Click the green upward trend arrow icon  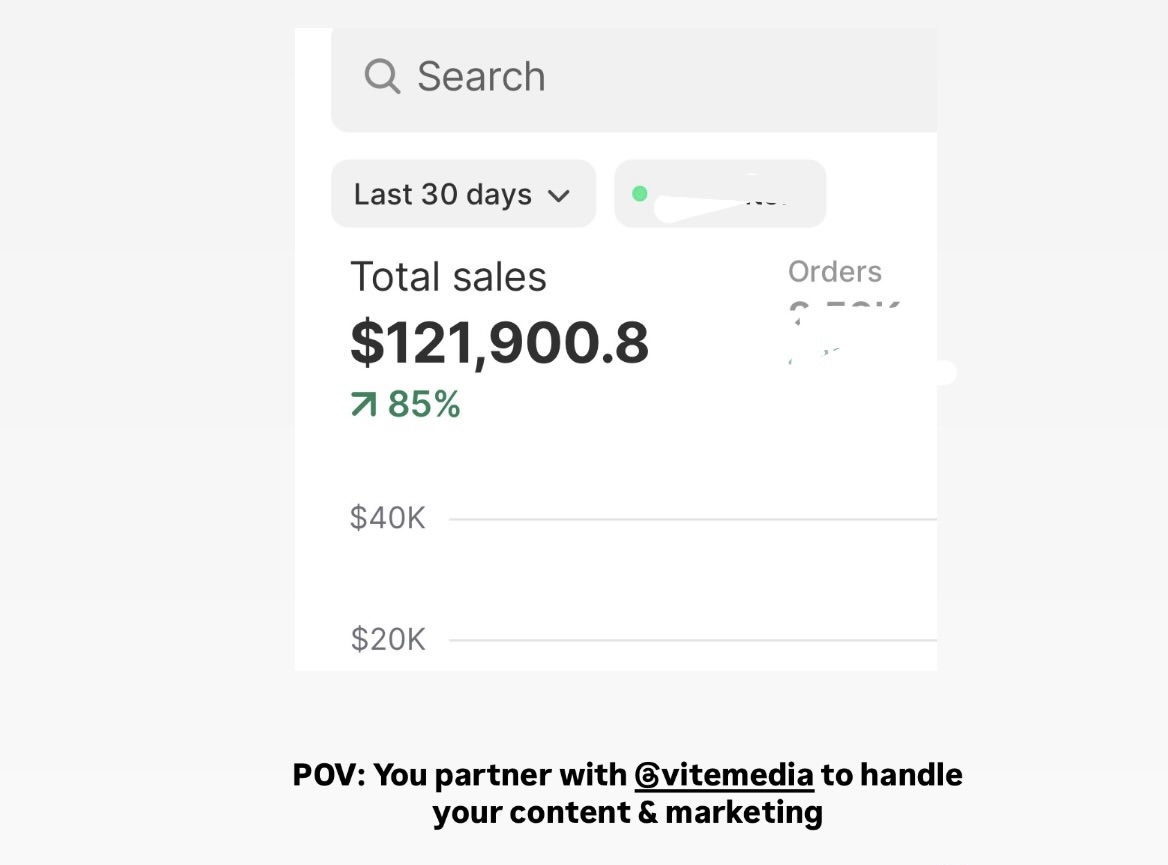pos(363,405)
